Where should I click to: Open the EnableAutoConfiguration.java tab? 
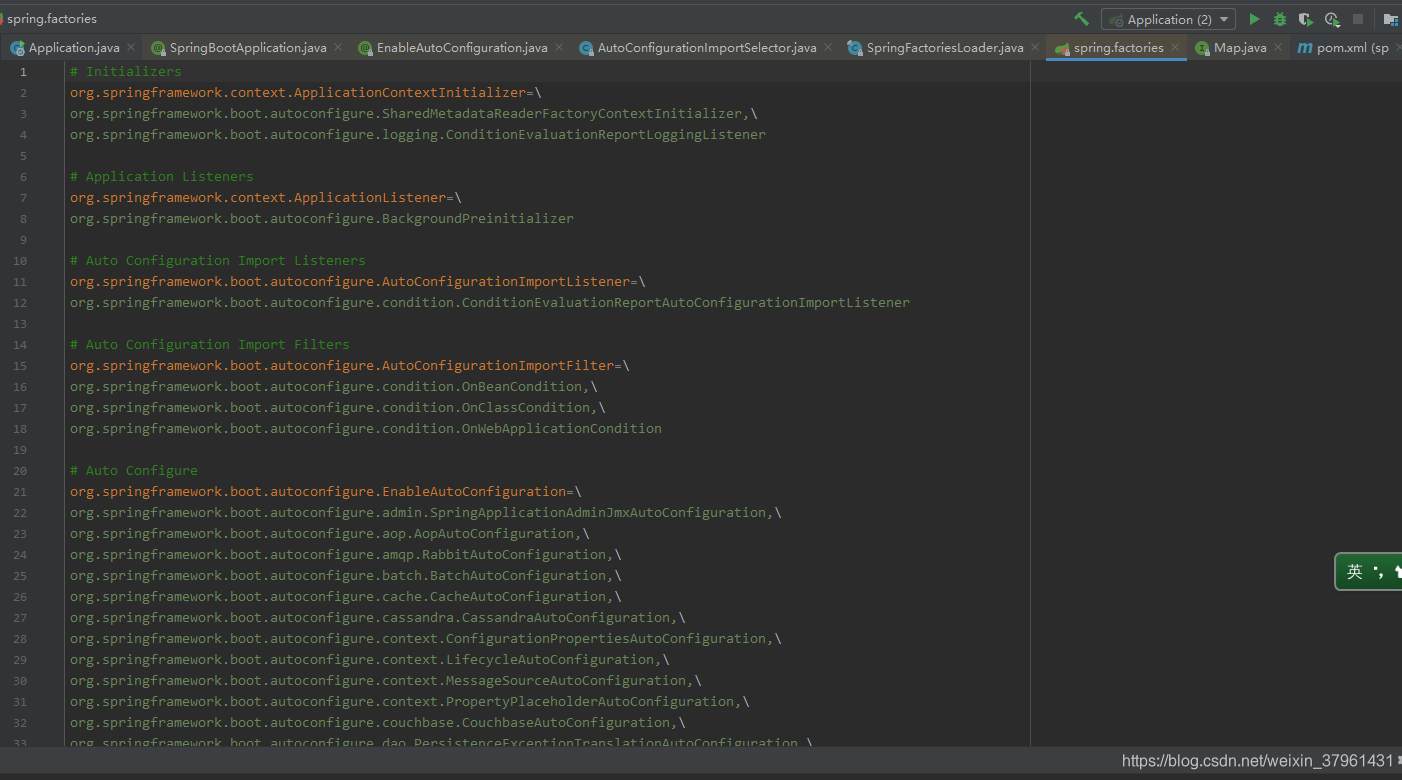462,47
